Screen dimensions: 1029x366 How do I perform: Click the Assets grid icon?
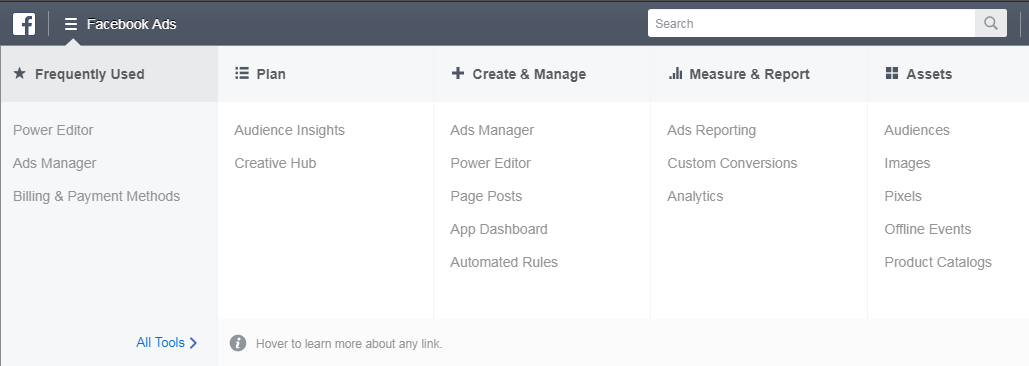click(x=892, y=73)
